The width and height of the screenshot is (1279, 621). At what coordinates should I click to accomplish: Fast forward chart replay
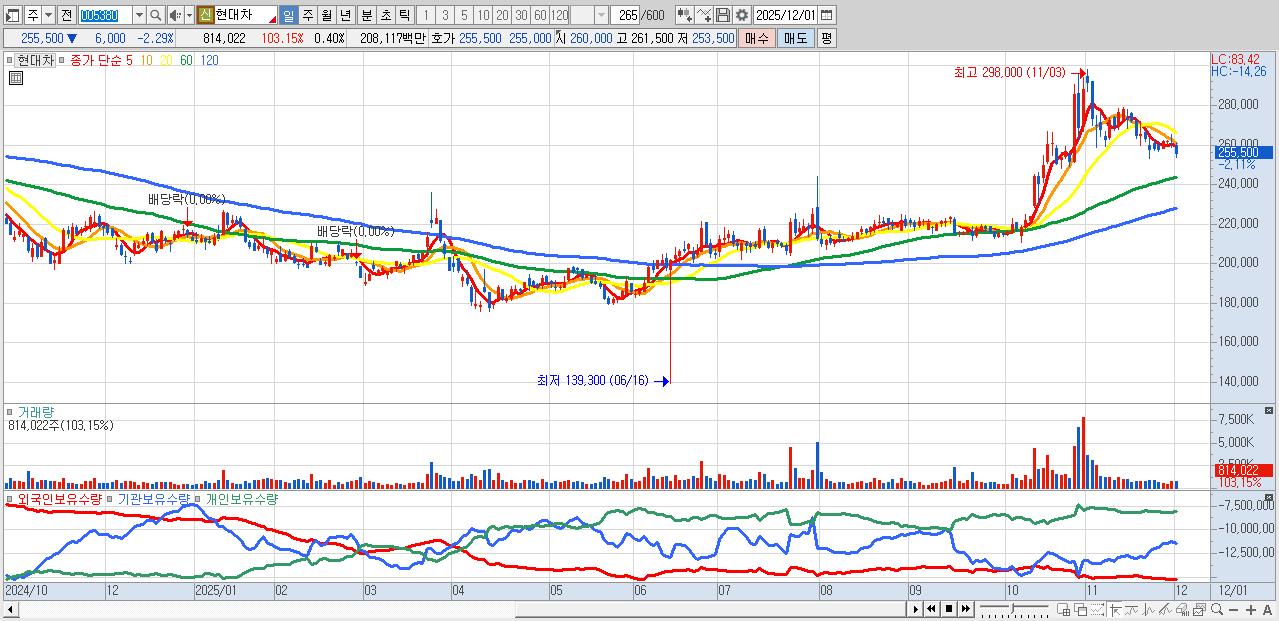click(966, 609)
